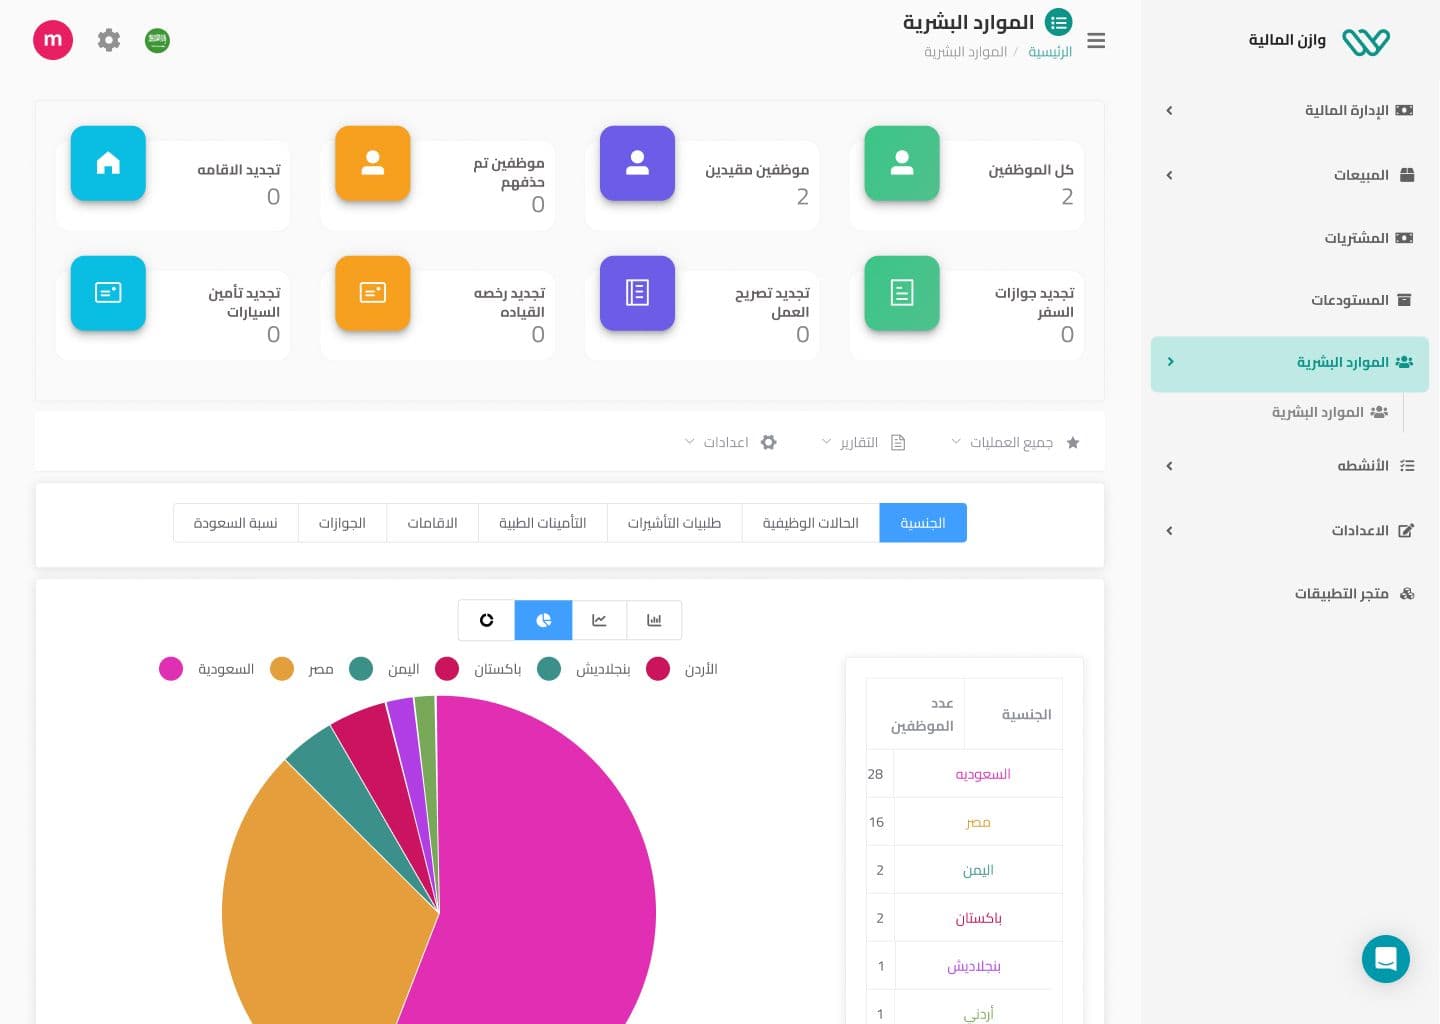Open the التأمينات الطبية tab
The image size is (1440, 1024).
543,523
